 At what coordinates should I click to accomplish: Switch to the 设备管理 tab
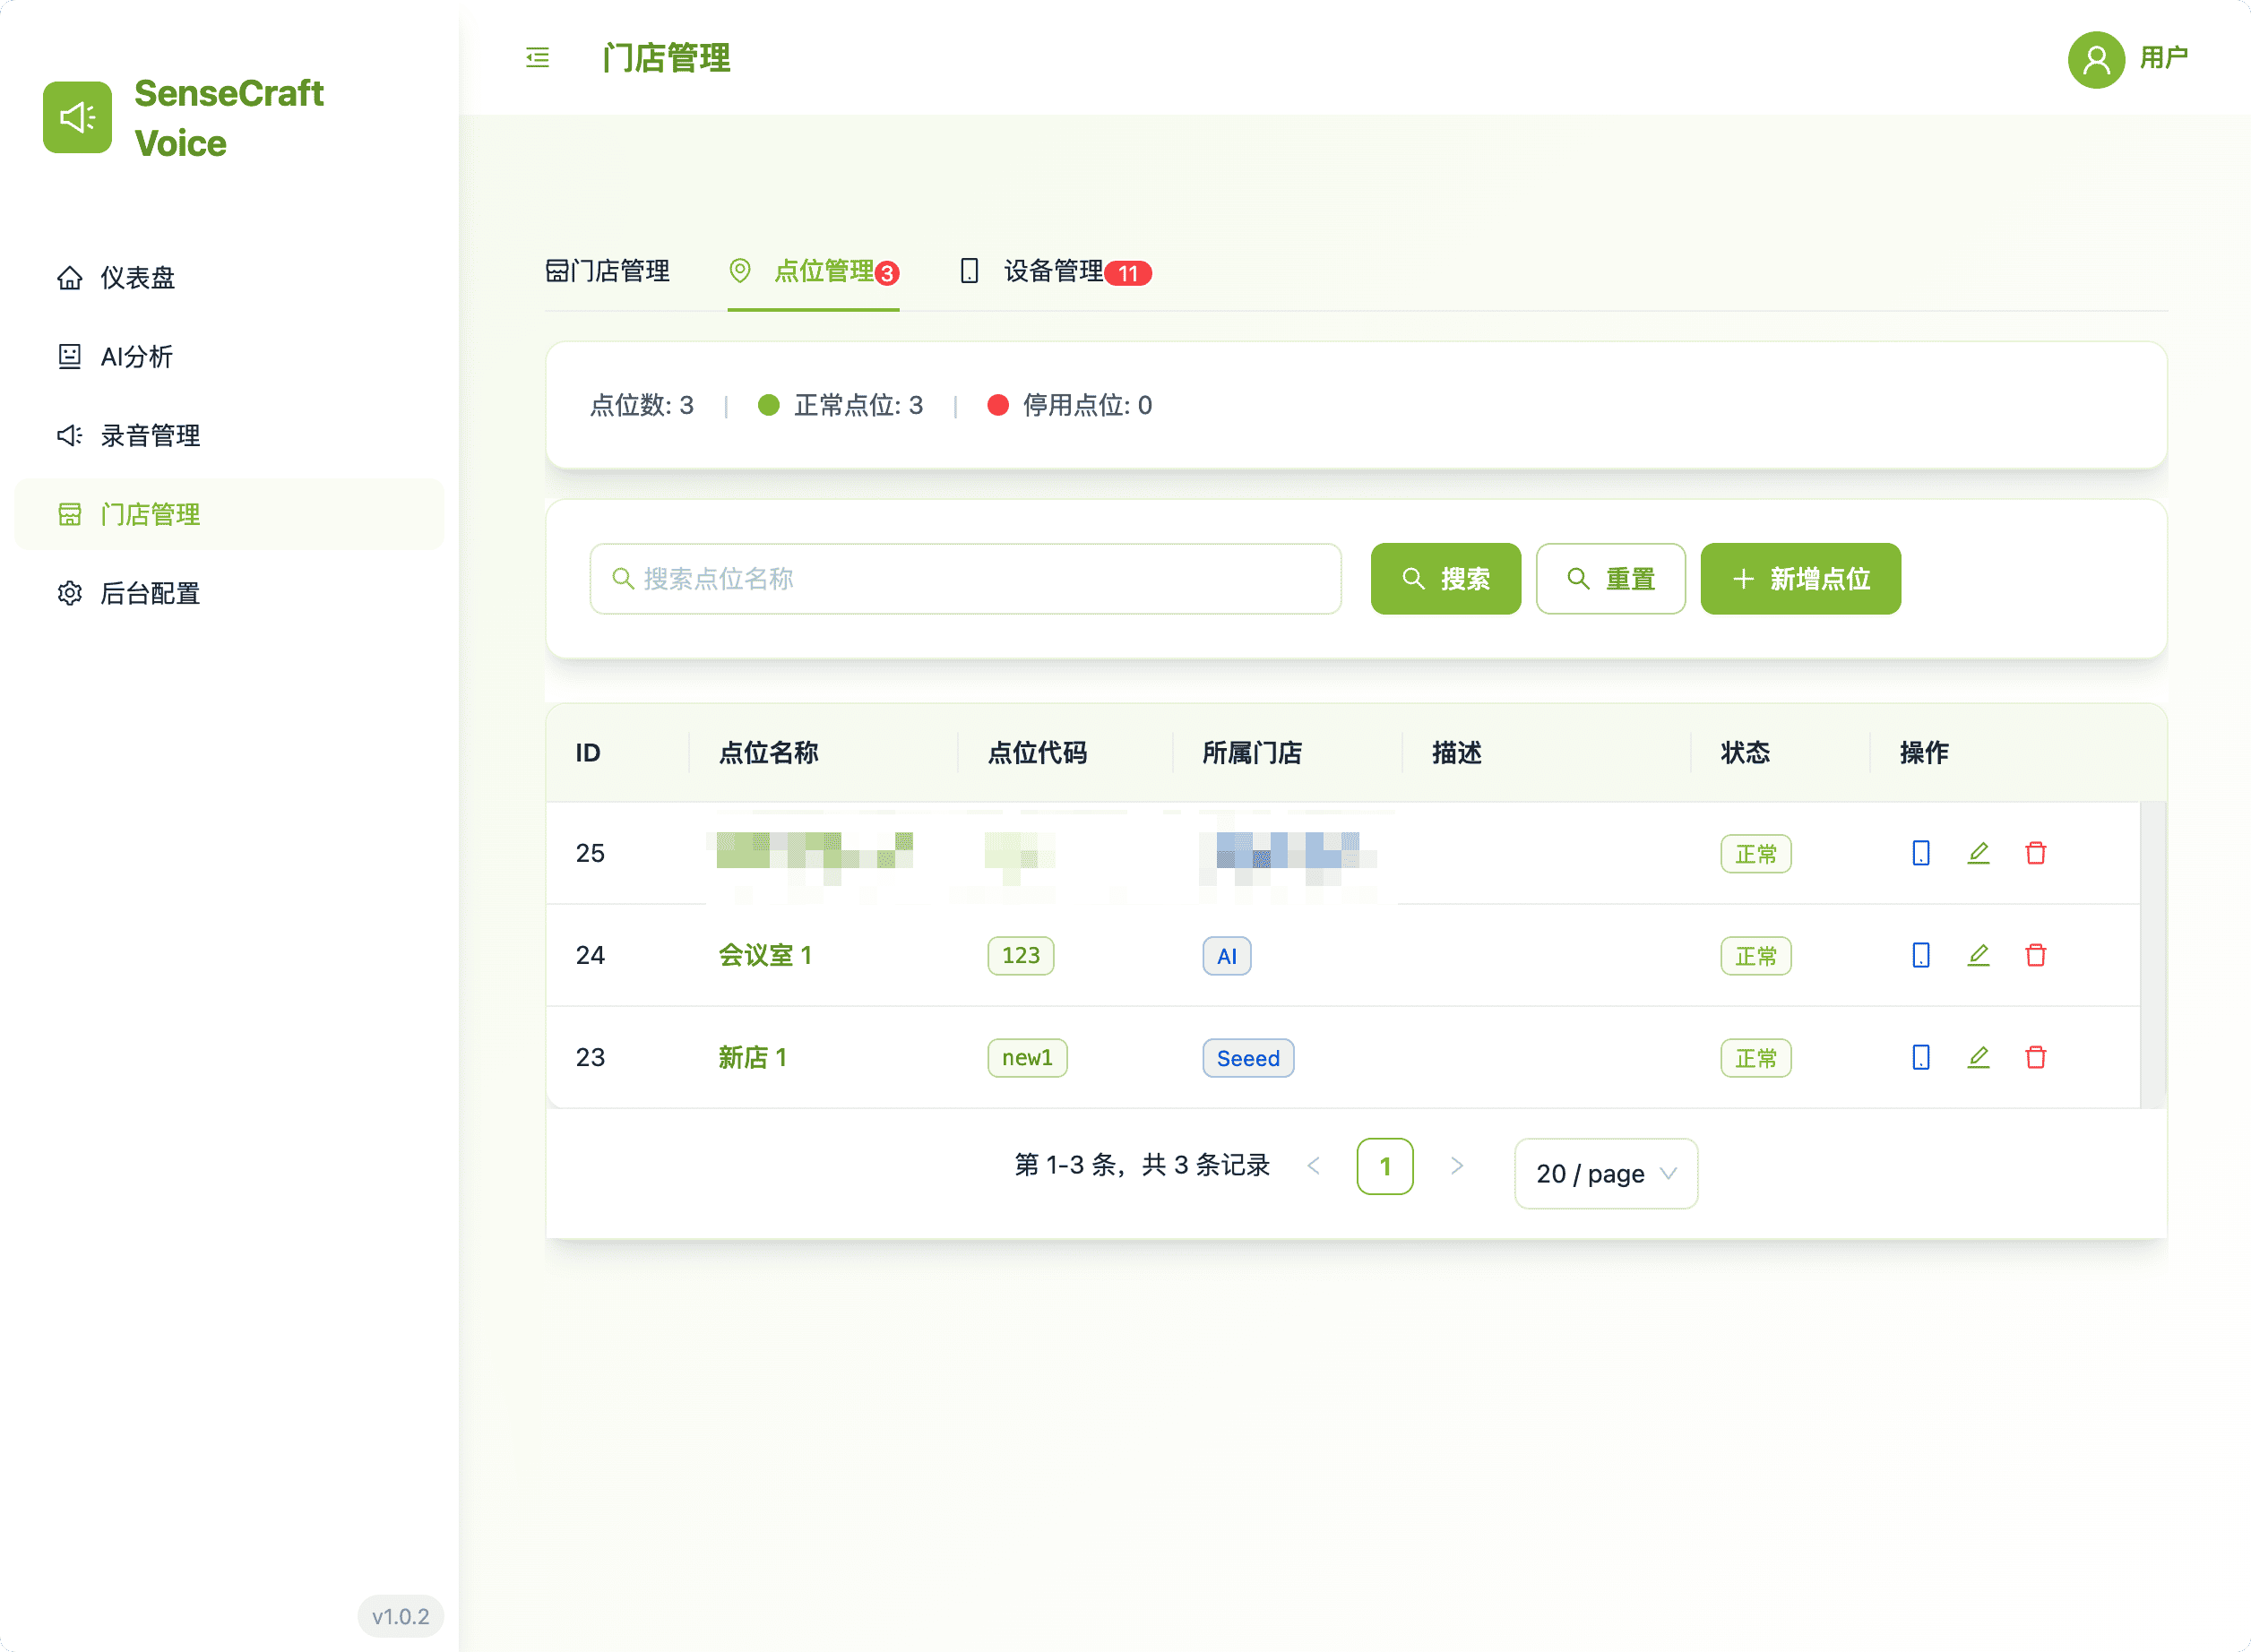[1052, 271]
